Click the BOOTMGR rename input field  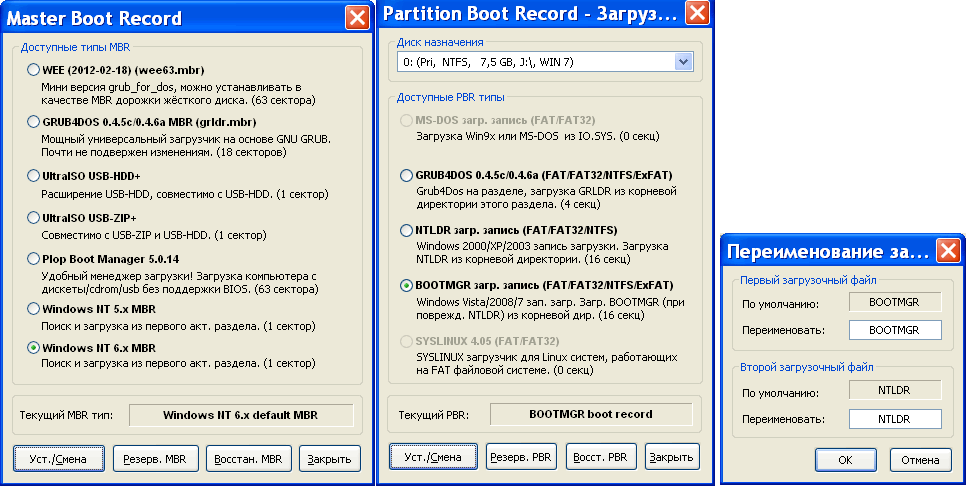click(x=895, y=330)
